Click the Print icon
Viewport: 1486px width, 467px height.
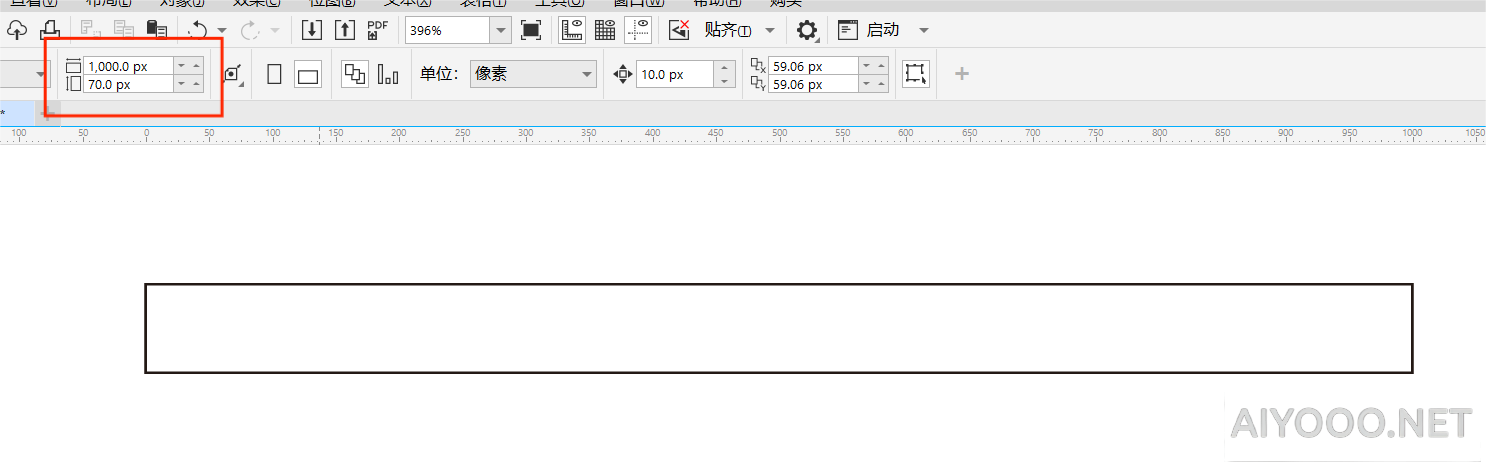click(x=50, y=30)
